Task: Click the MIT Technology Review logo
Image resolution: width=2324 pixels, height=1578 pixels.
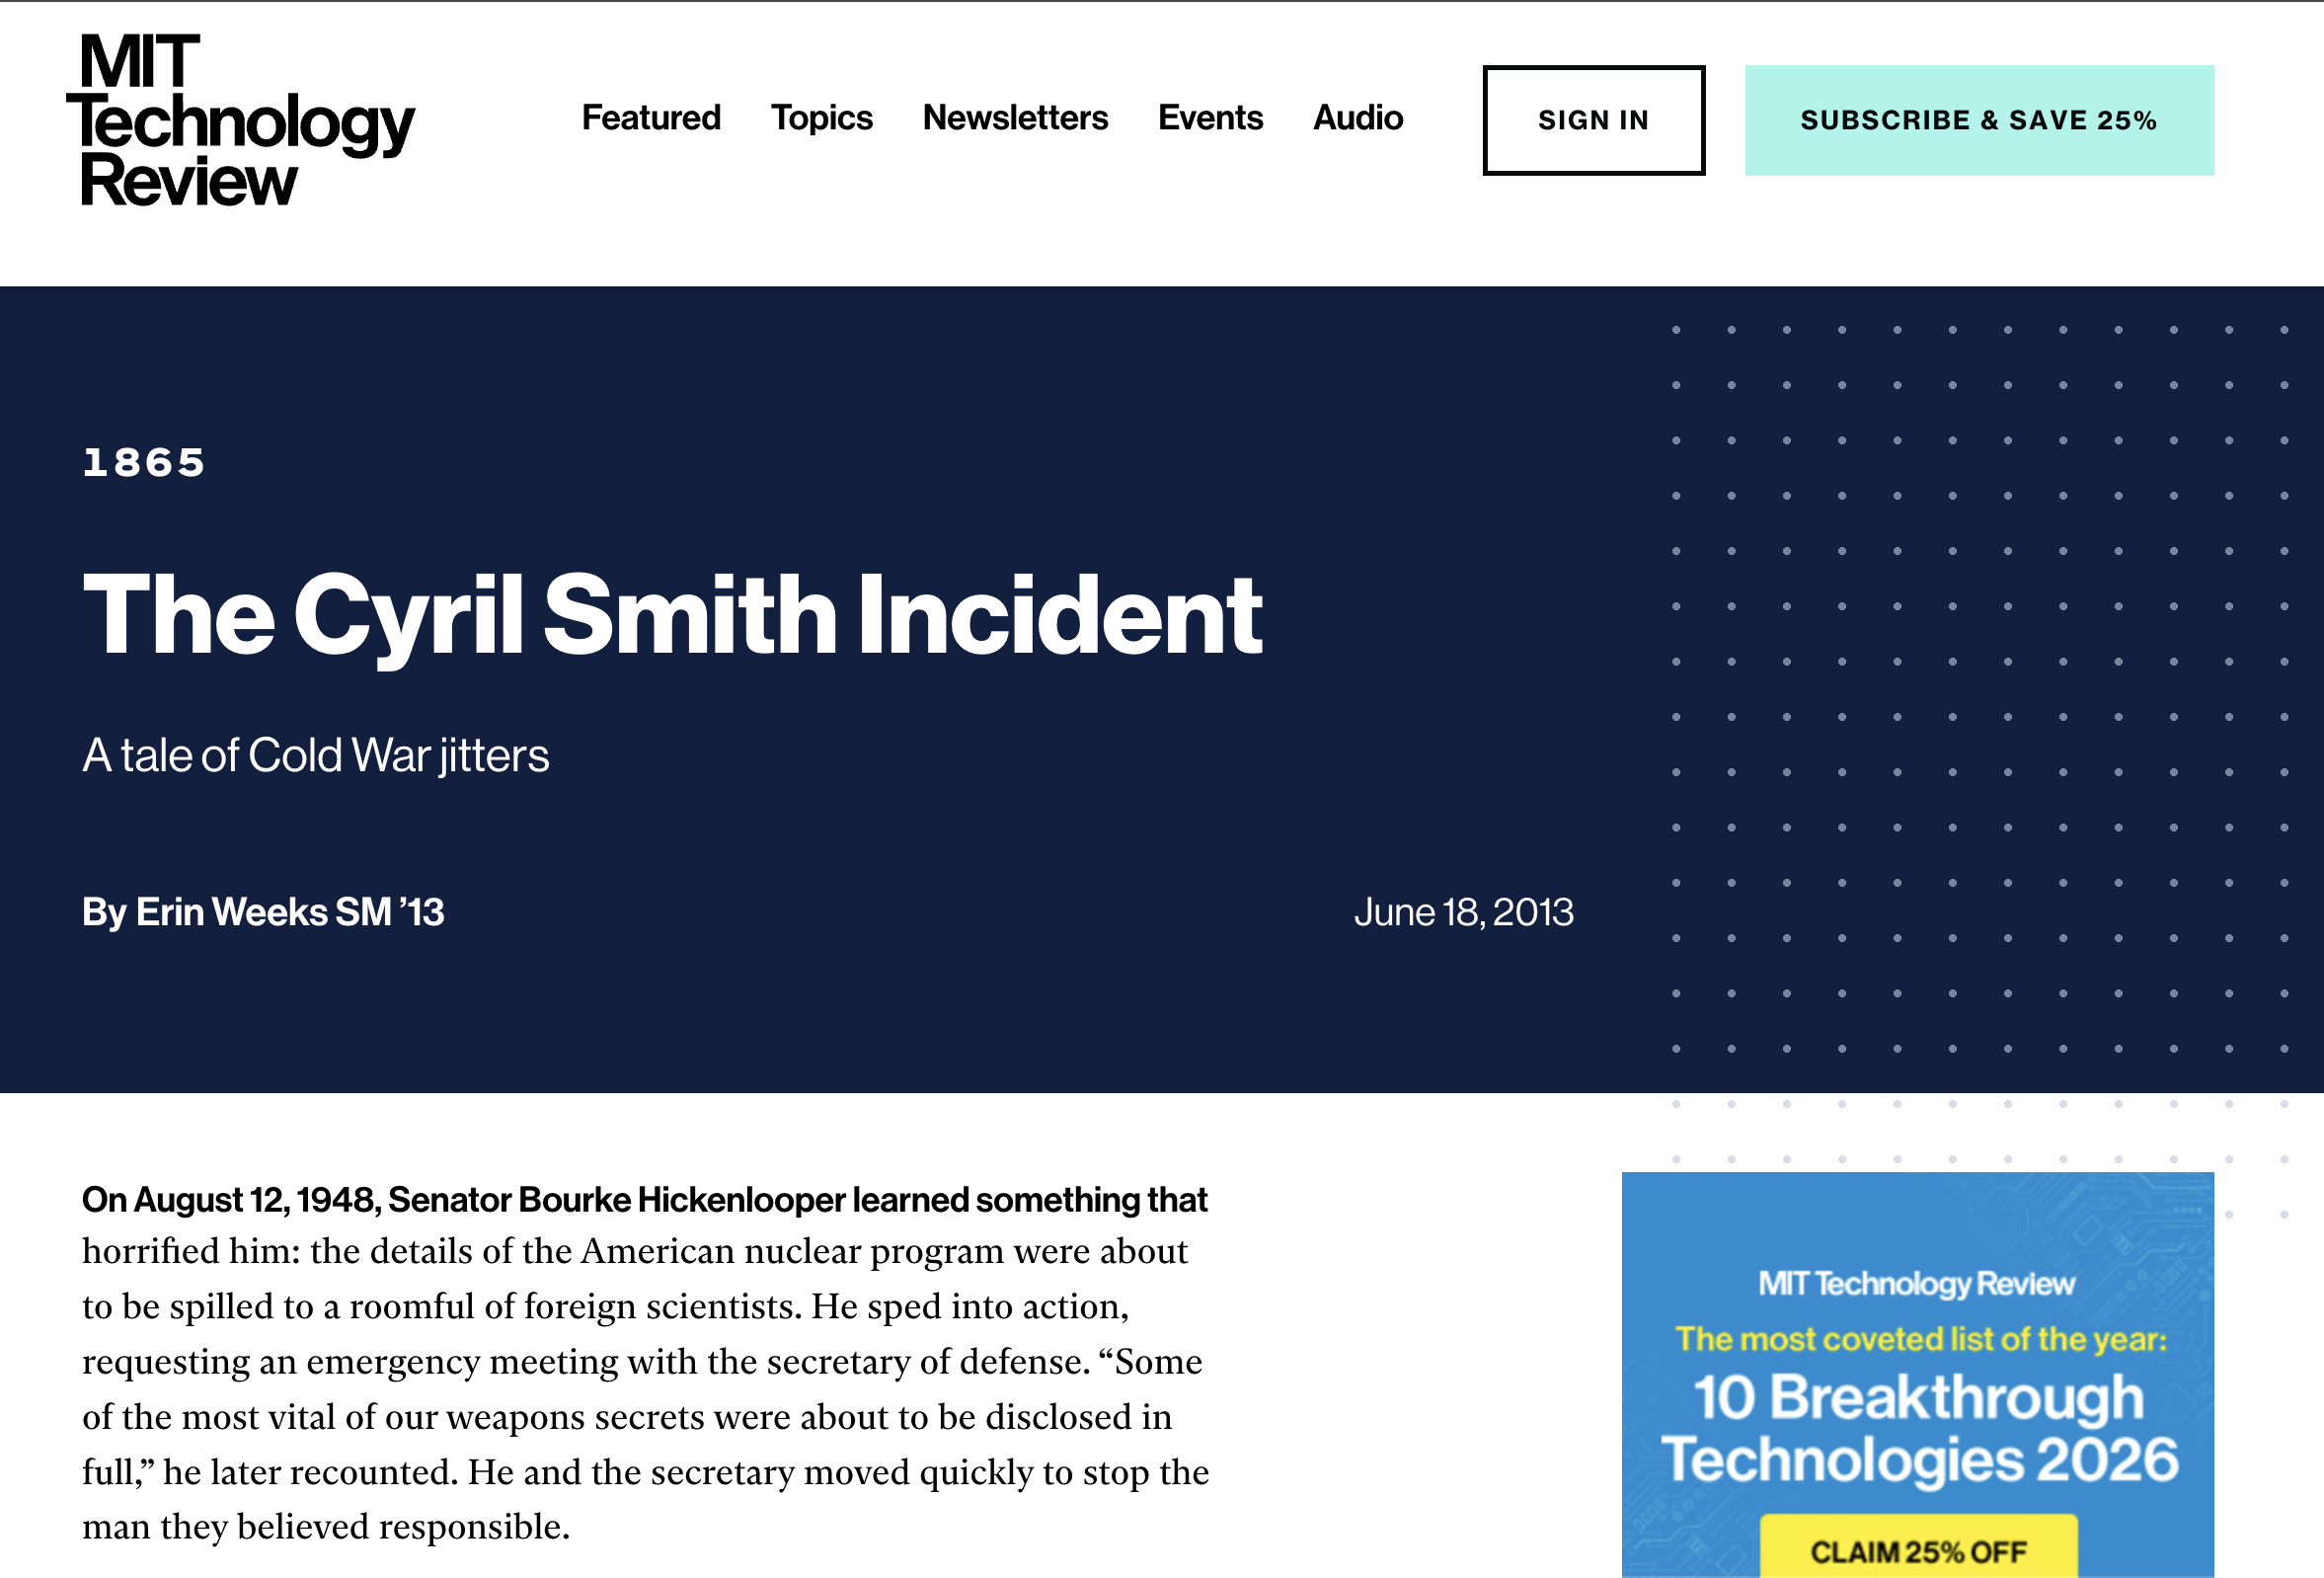Action: [238, 120]
